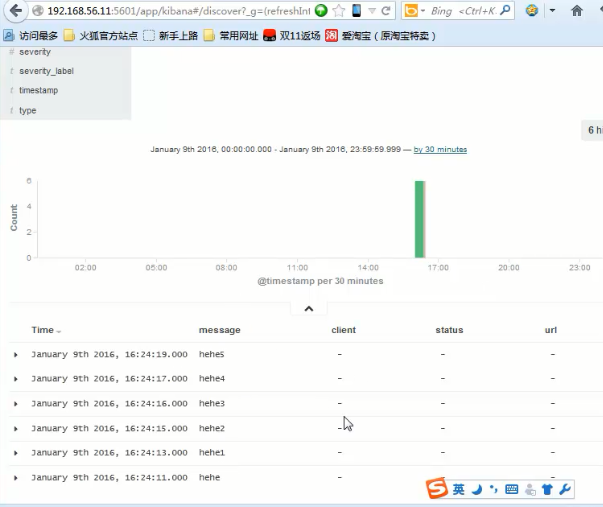Open the IME soft keyboard icon
The image size is (603, 507).
pyautogui.click(x=512, y=490)
